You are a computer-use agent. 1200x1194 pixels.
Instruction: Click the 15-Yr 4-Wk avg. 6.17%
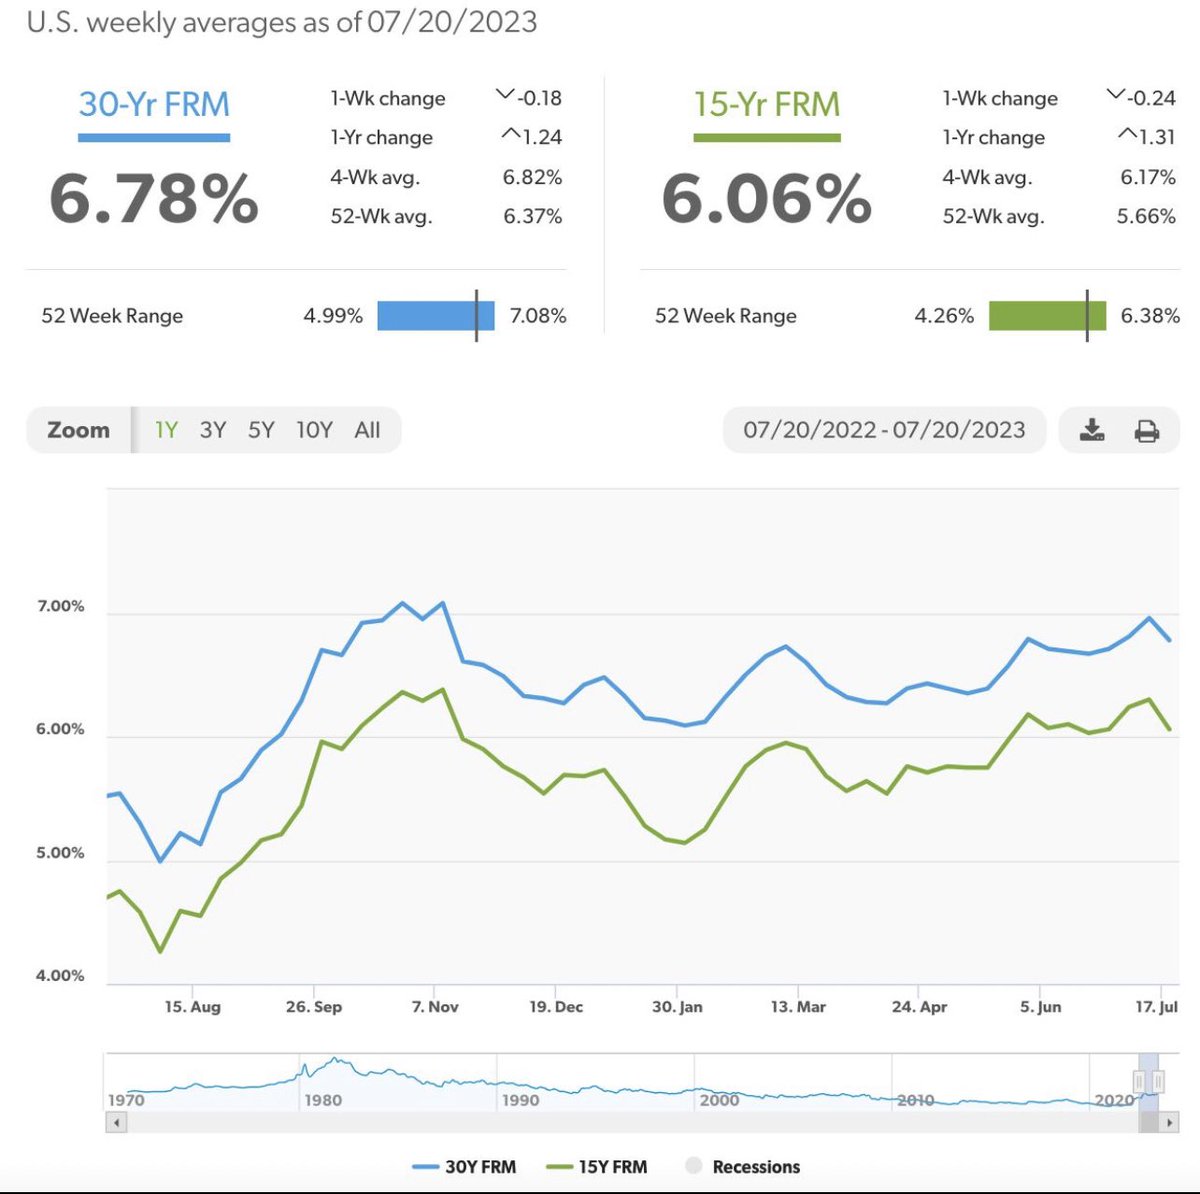click(x=1148, y=177)
